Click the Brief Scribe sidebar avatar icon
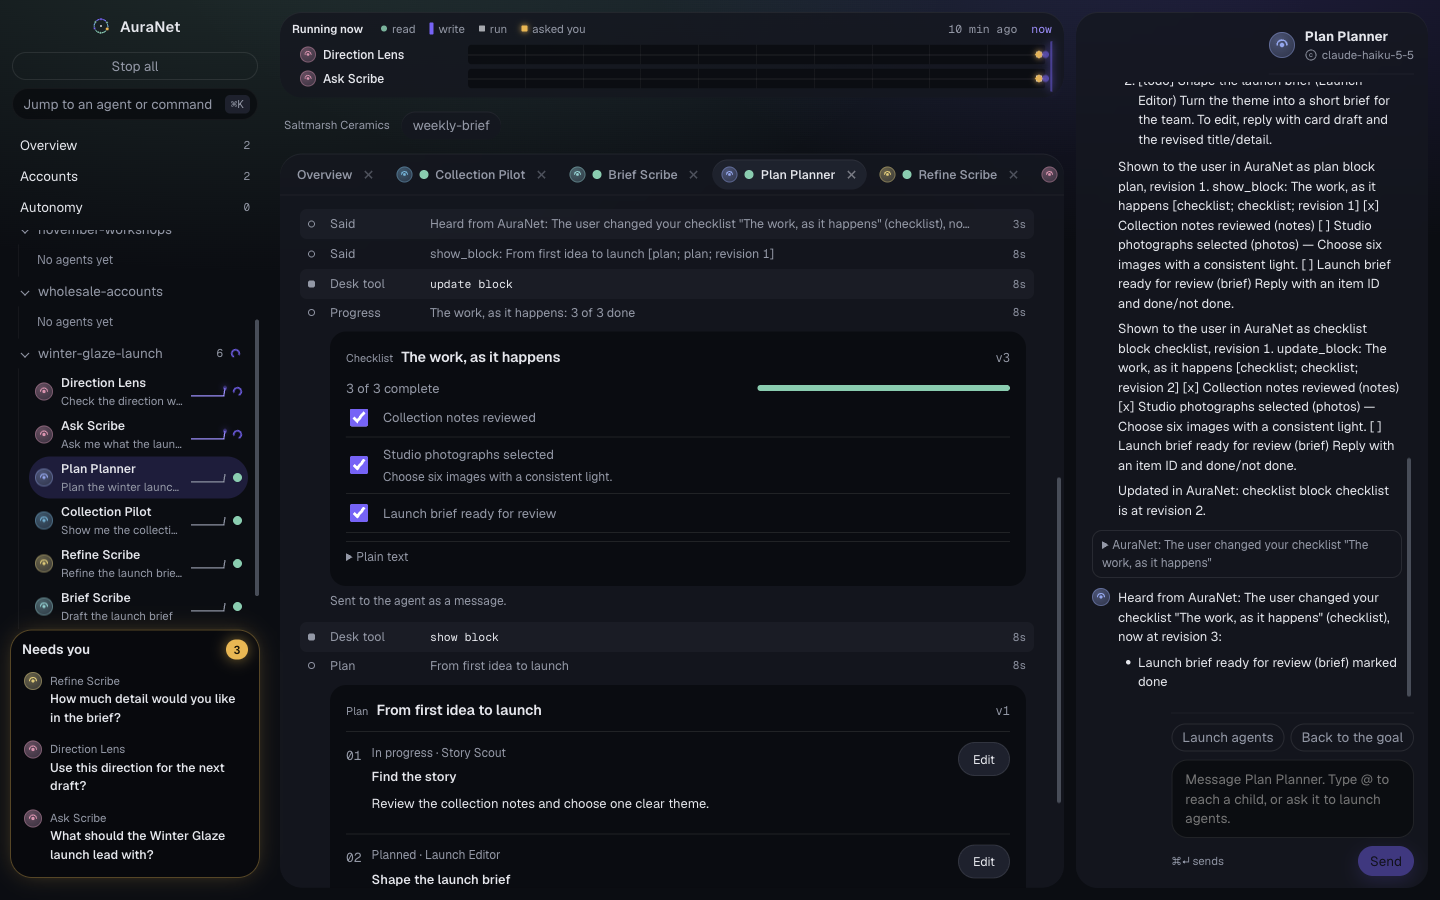Viewport: 1440px width, 900px height. tap(44, 607)
